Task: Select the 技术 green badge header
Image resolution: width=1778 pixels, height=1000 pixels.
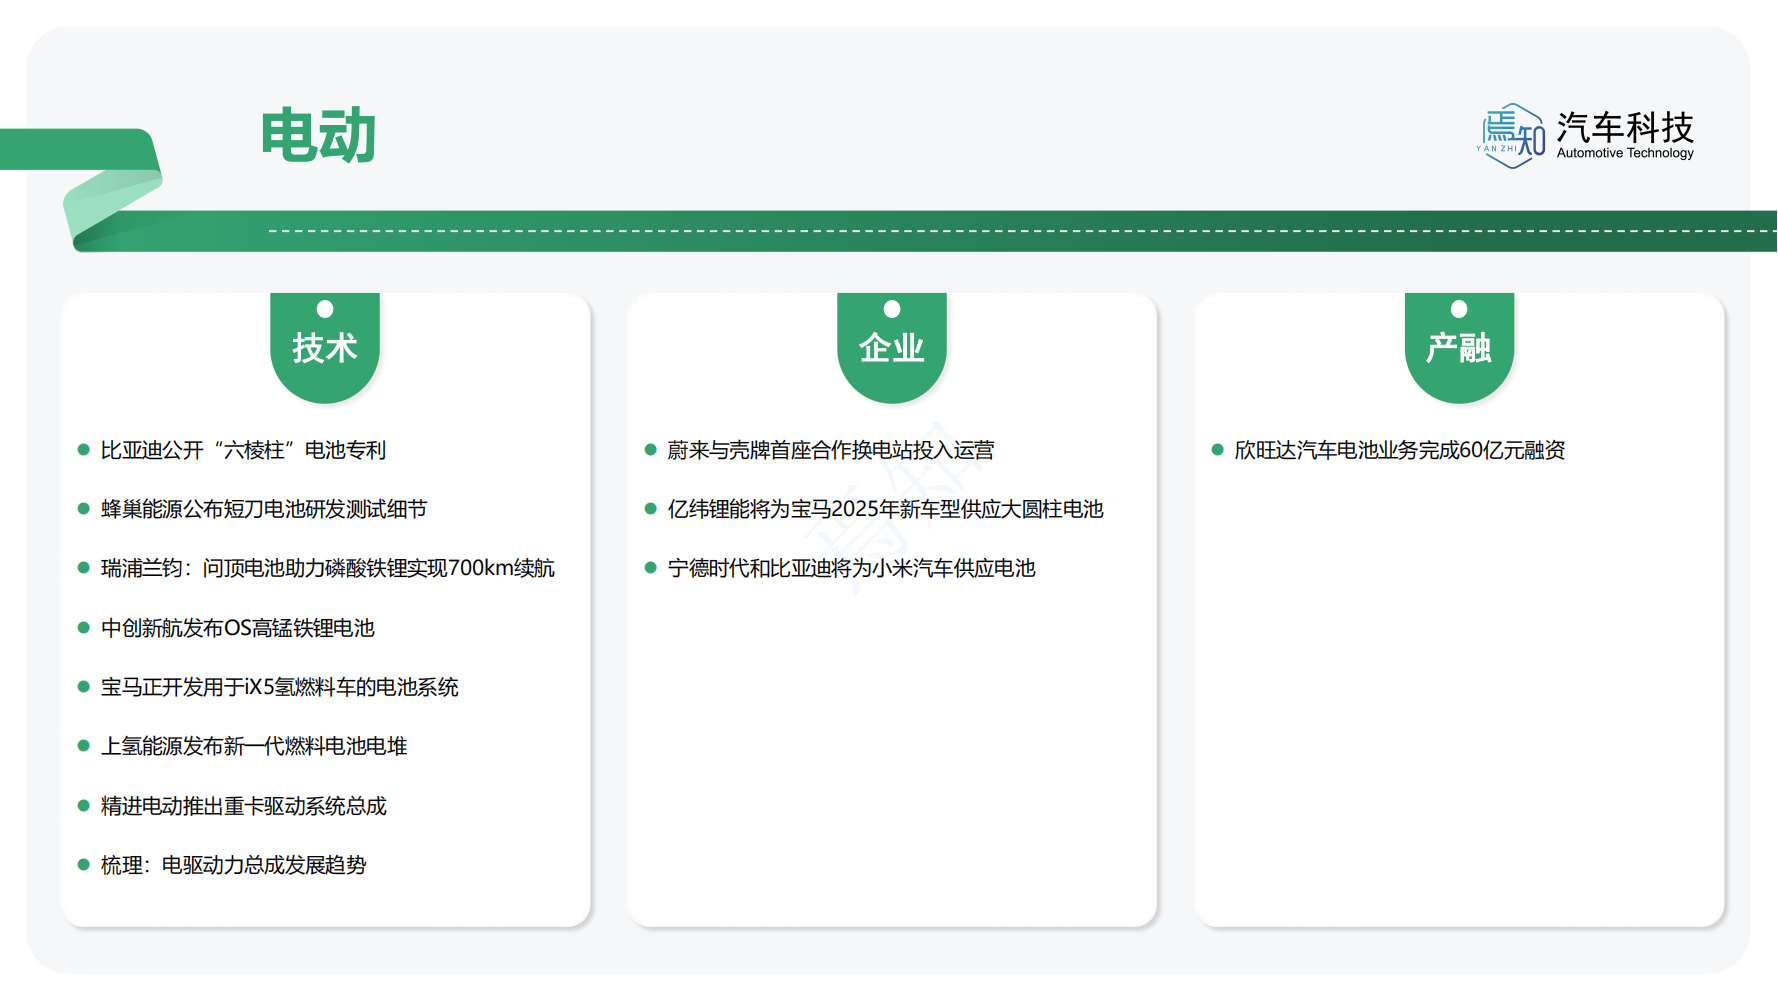Action: [x=325, y=348]
